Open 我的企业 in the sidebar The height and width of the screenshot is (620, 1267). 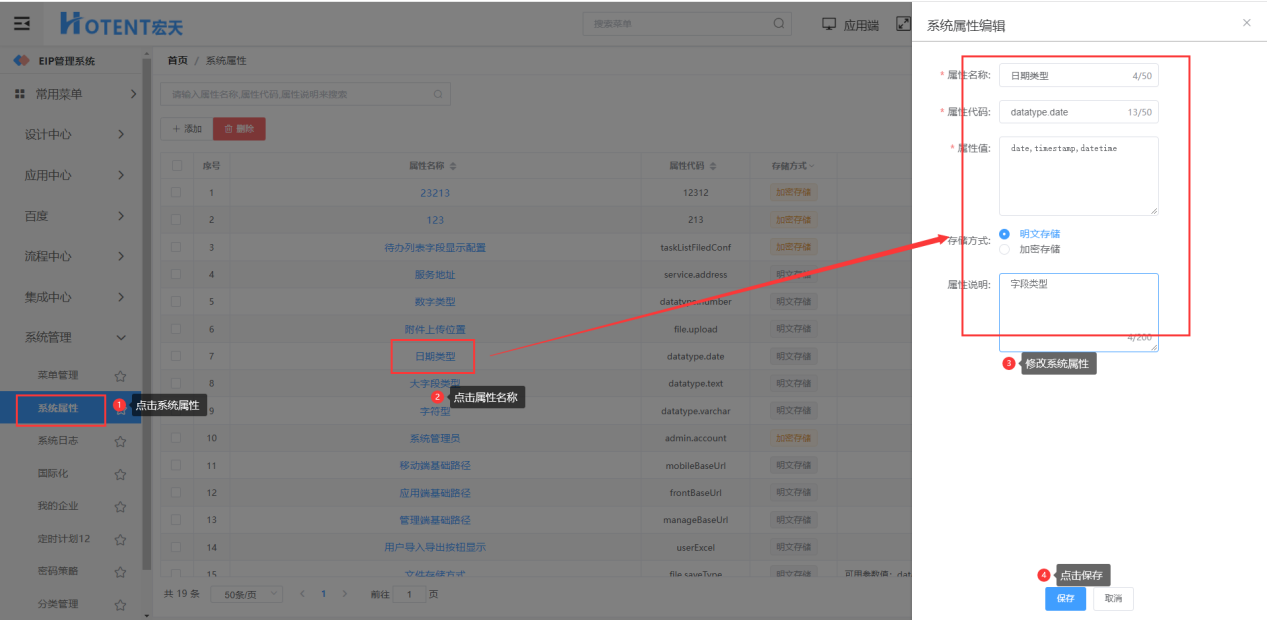(58, 507)
